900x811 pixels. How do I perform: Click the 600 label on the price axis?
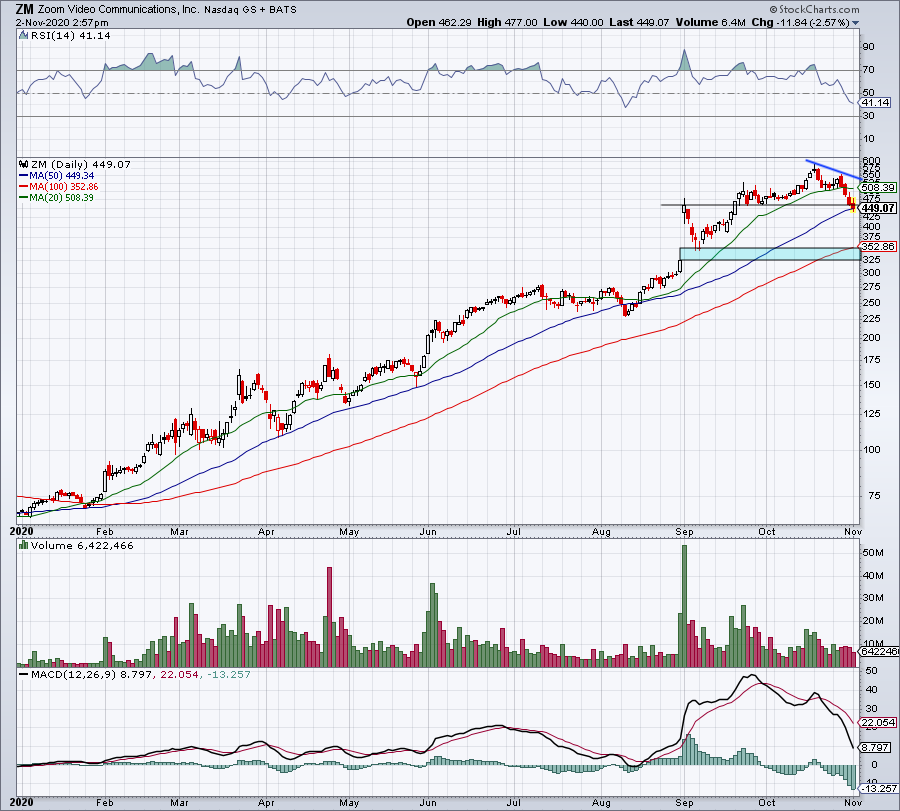pyautogui.click(x=871, y=161)
